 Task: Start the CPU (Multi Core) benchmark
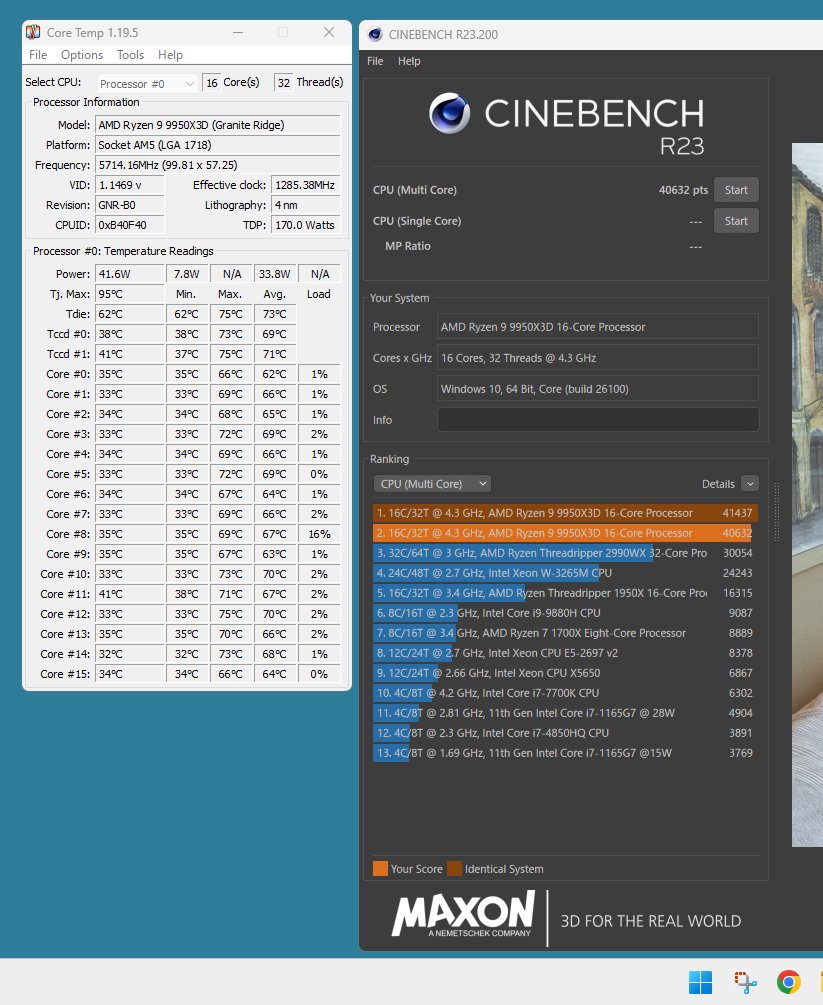(736, 190)
